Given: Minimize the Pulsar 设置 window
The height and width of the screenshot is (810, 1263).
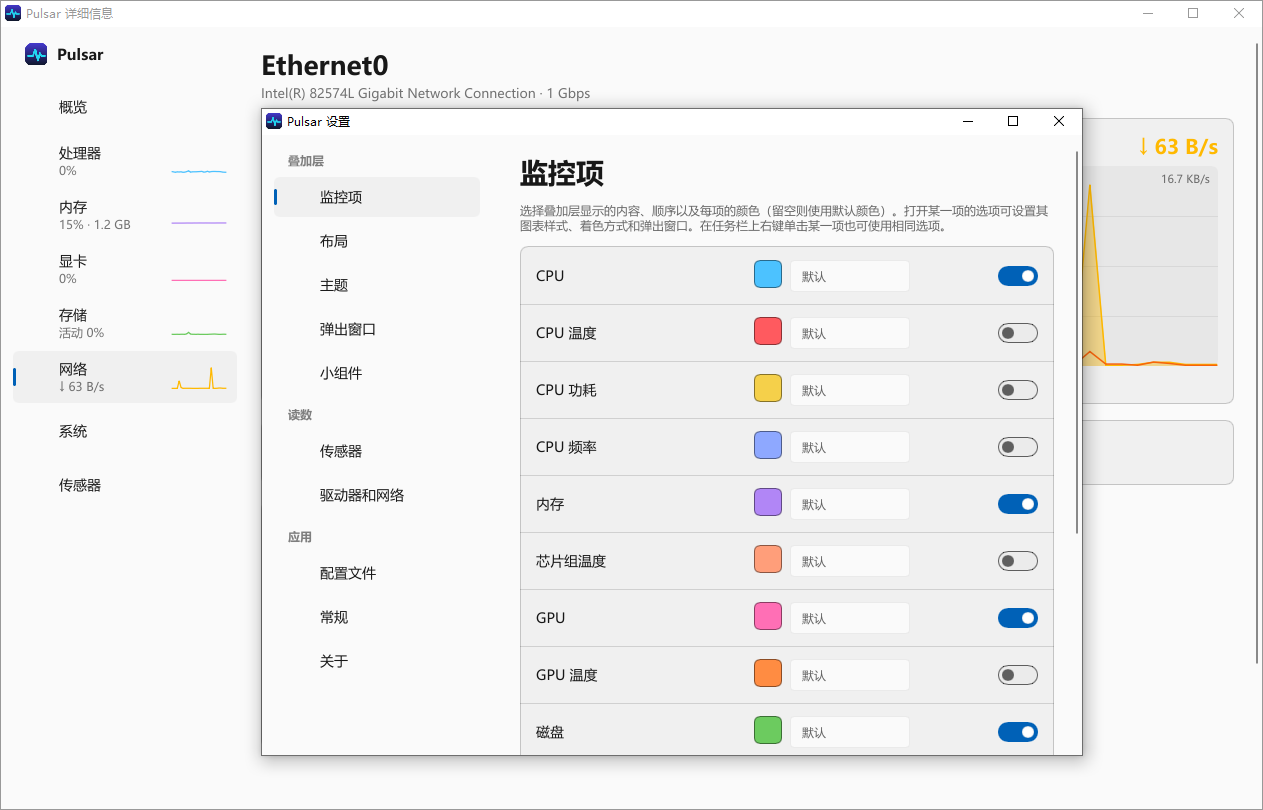Looking at the screenshot, I should click(968, 121).
